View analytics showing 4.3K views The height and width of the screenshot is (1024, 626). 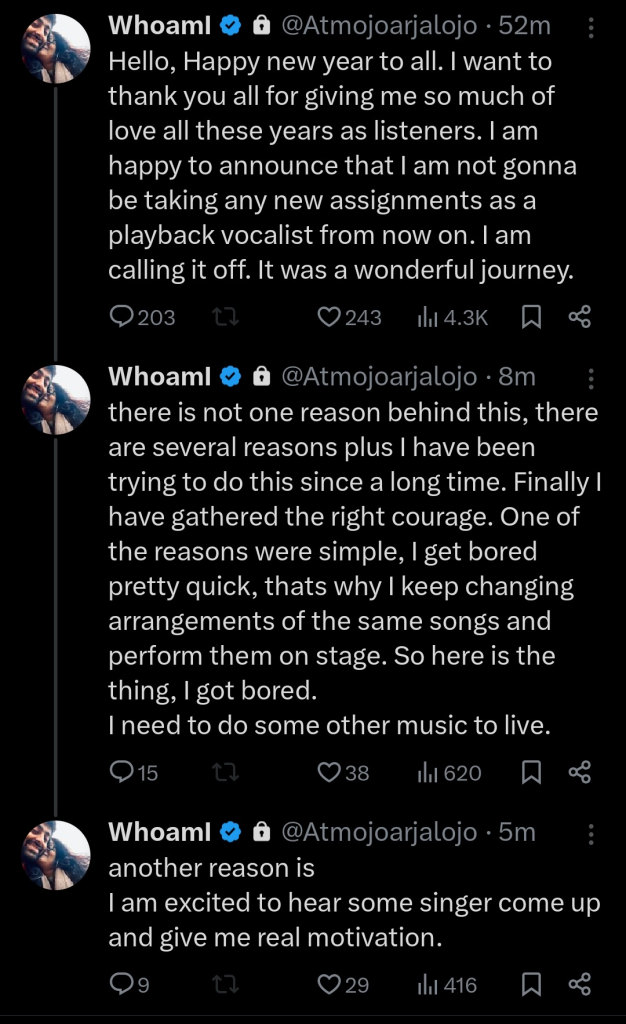point(452,317)
